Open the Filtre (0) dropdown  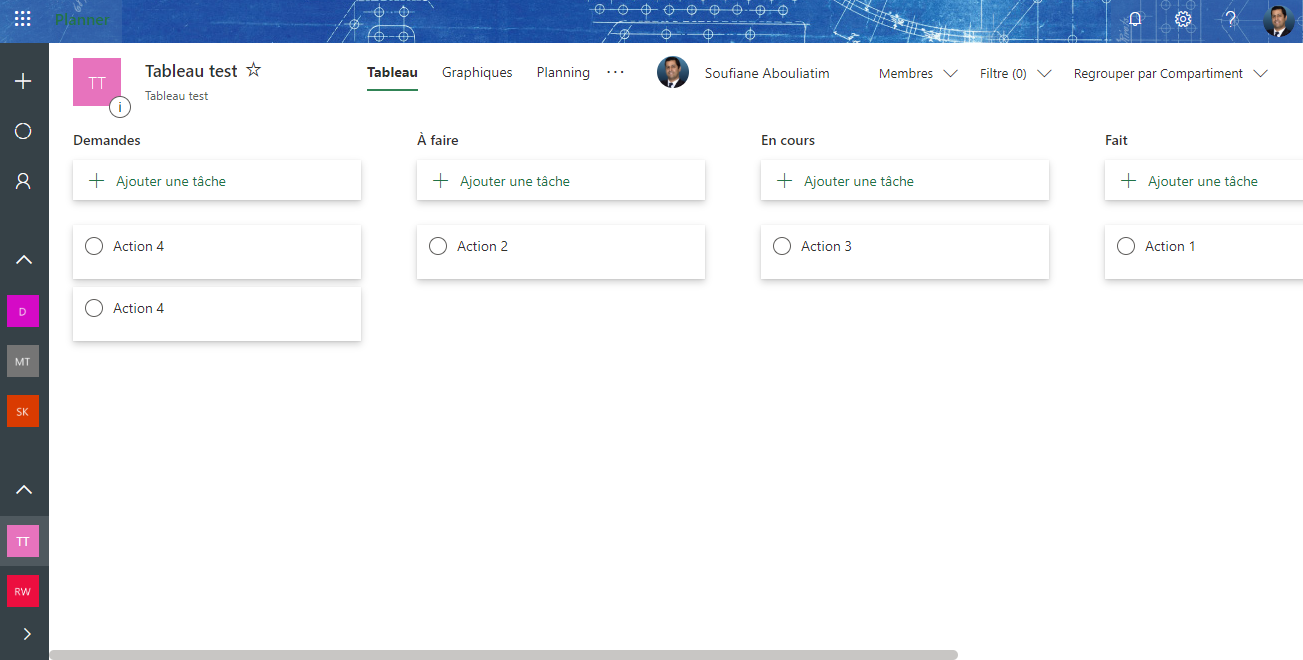(1015, 73)
